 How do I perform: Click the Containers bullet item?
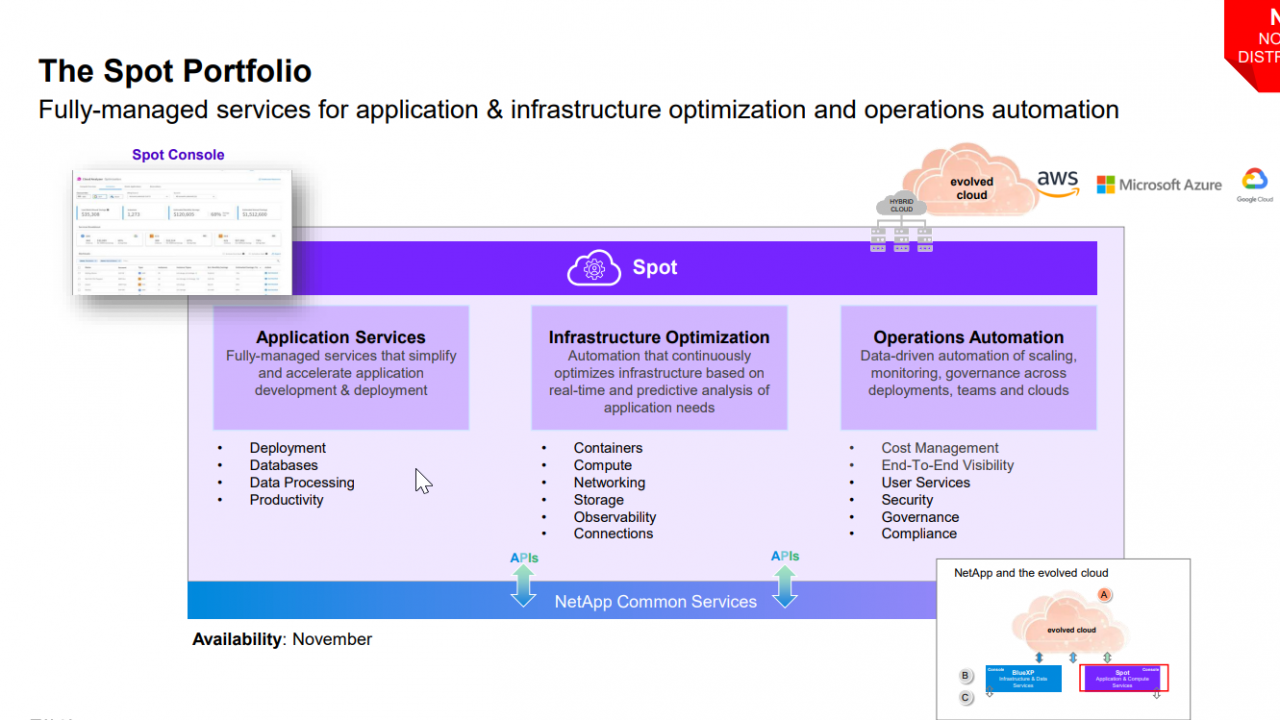pos(608,448)
